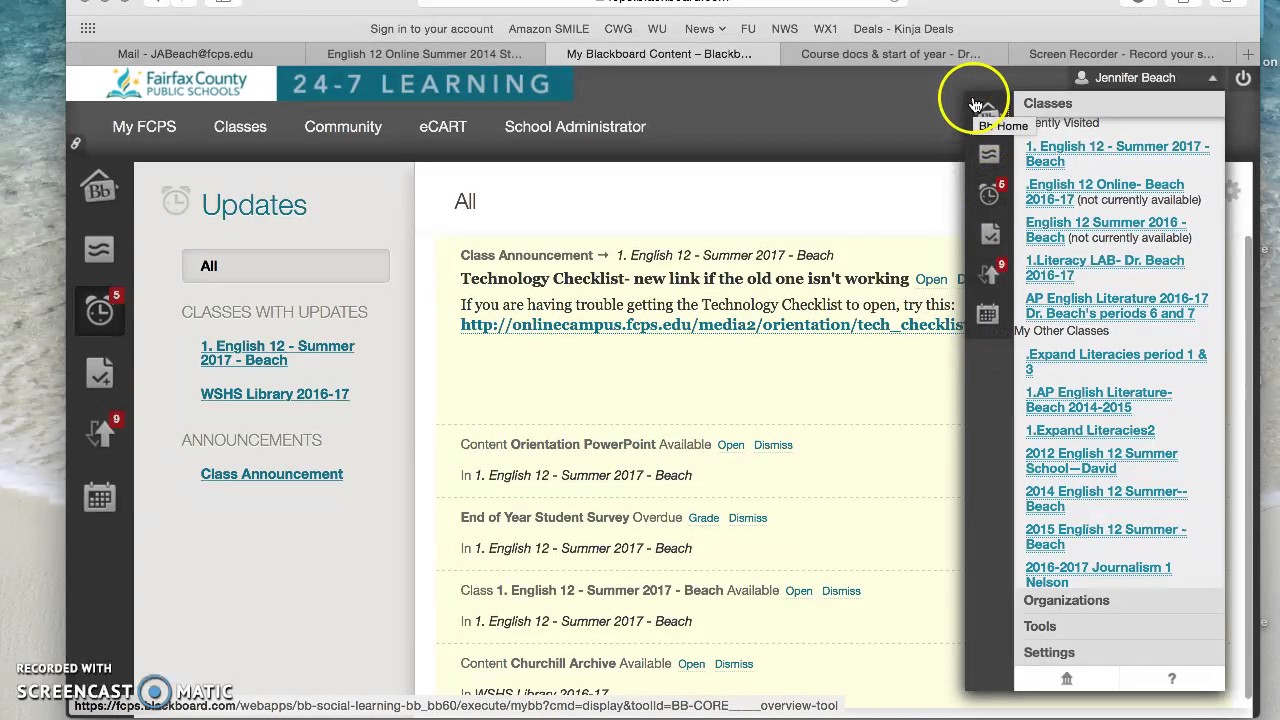
Task: Switch to English 12 Online Summer 2014 tab
Action: [424, 54]
